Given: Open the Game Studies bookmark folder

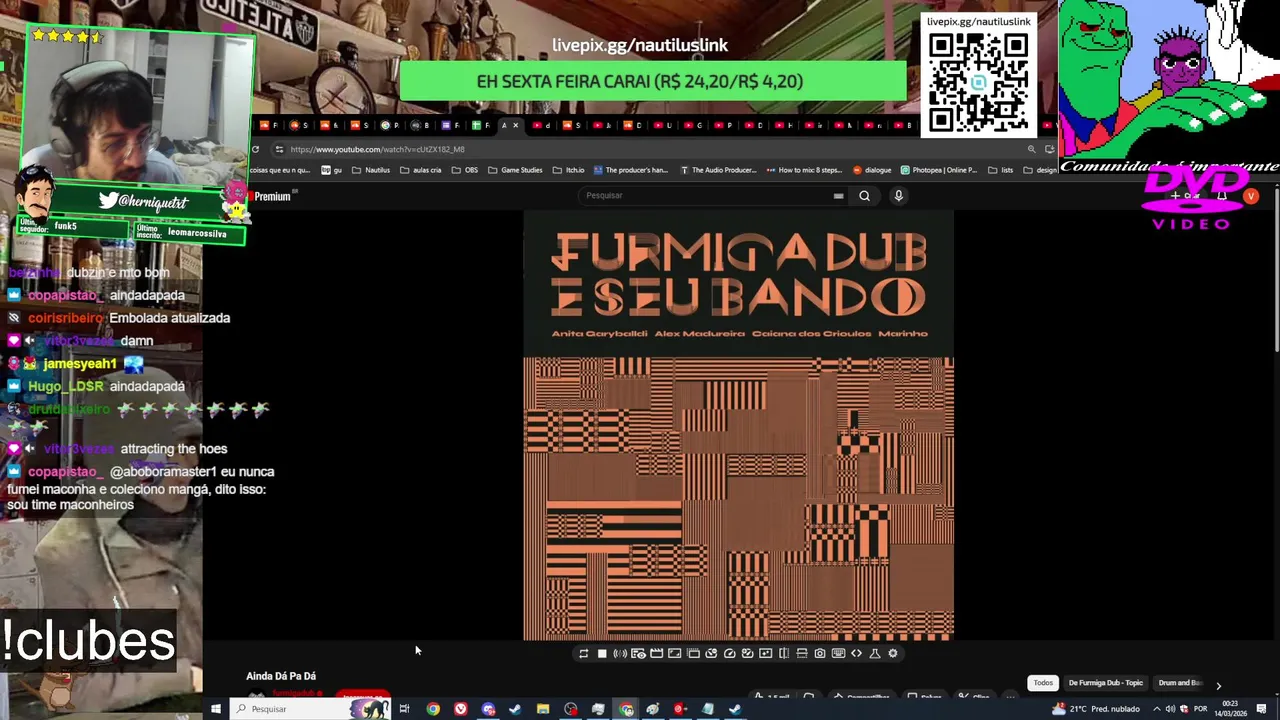Looking at the screenshot, I should tap(515, 170).
